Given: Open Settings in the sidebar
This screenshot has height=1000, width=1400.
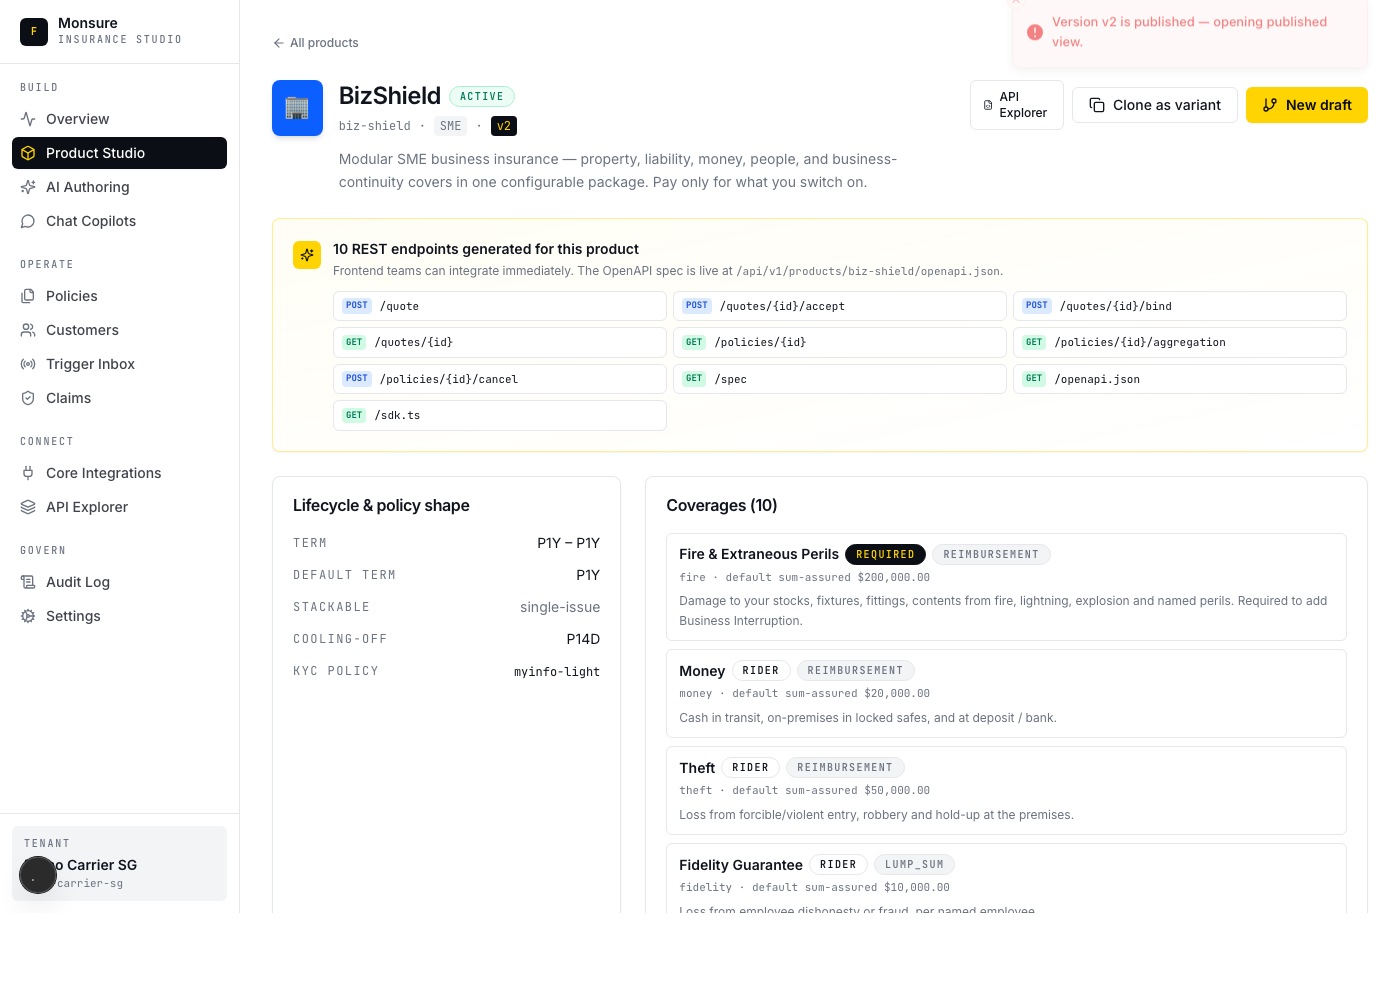Looking at the screenshot, I should [x=73, y=616].
